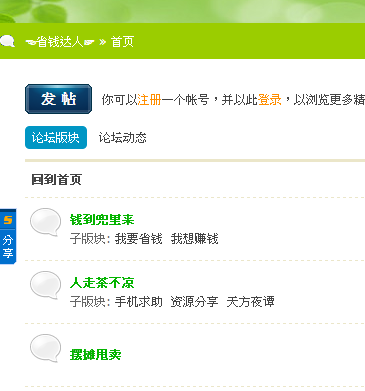Click the 回到首页 heading link

[x=56, y=179]
